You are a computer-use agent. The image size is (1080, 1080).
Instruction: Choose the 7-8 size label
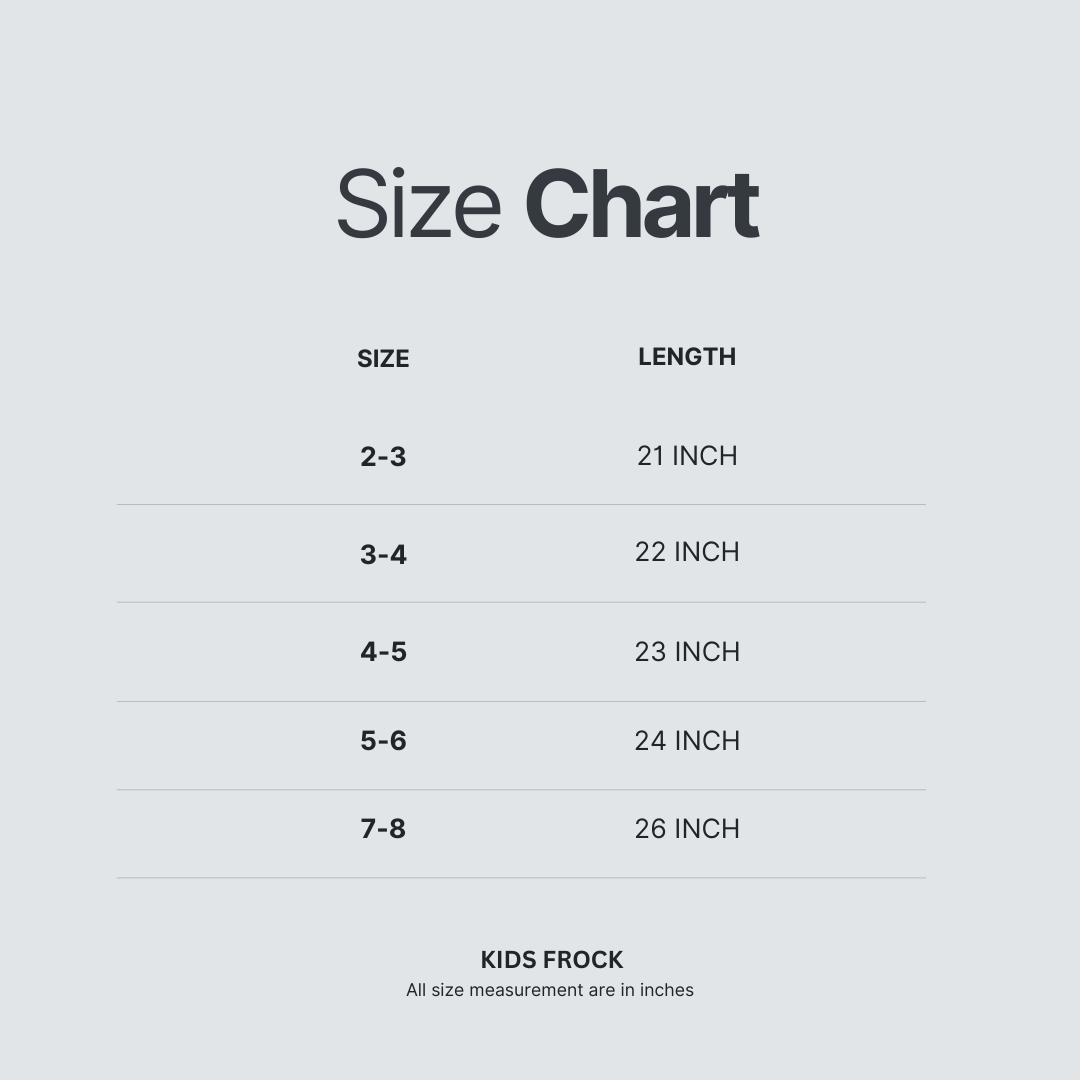point(383,829)
